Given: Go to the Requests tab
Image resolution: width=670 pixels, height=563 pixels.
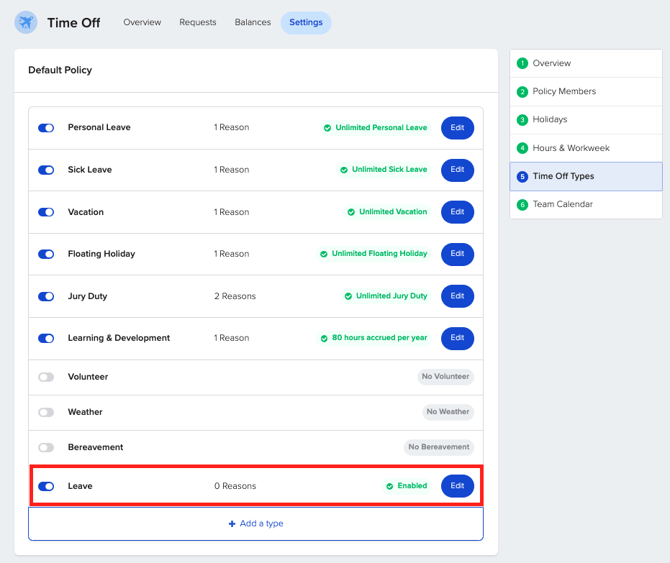Looking at the screenshot, I should [198, 22].
